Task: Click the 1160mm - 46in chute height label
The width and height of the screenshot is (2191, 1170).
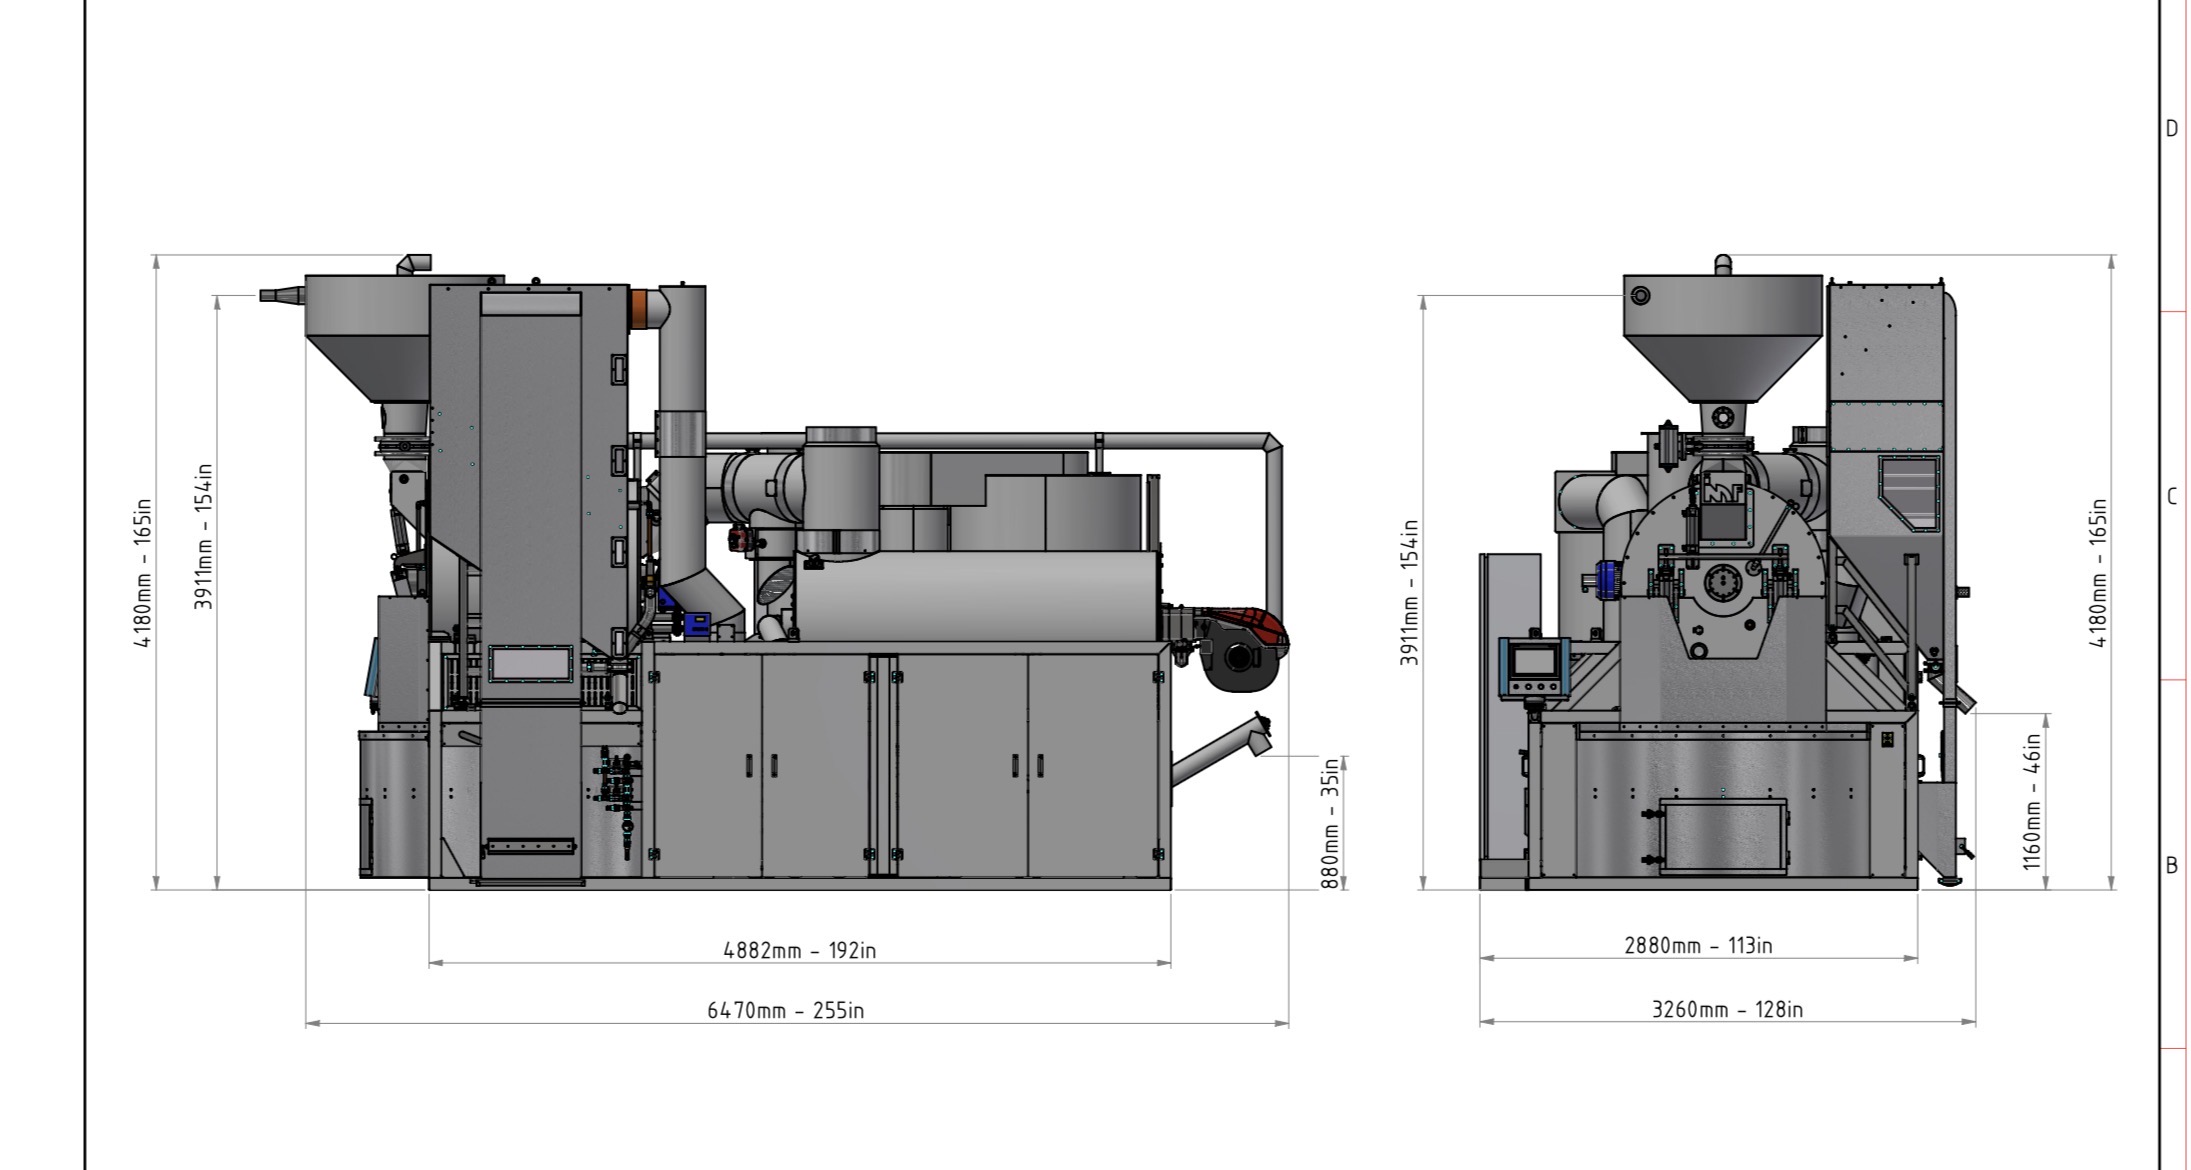Action: 2031,801
